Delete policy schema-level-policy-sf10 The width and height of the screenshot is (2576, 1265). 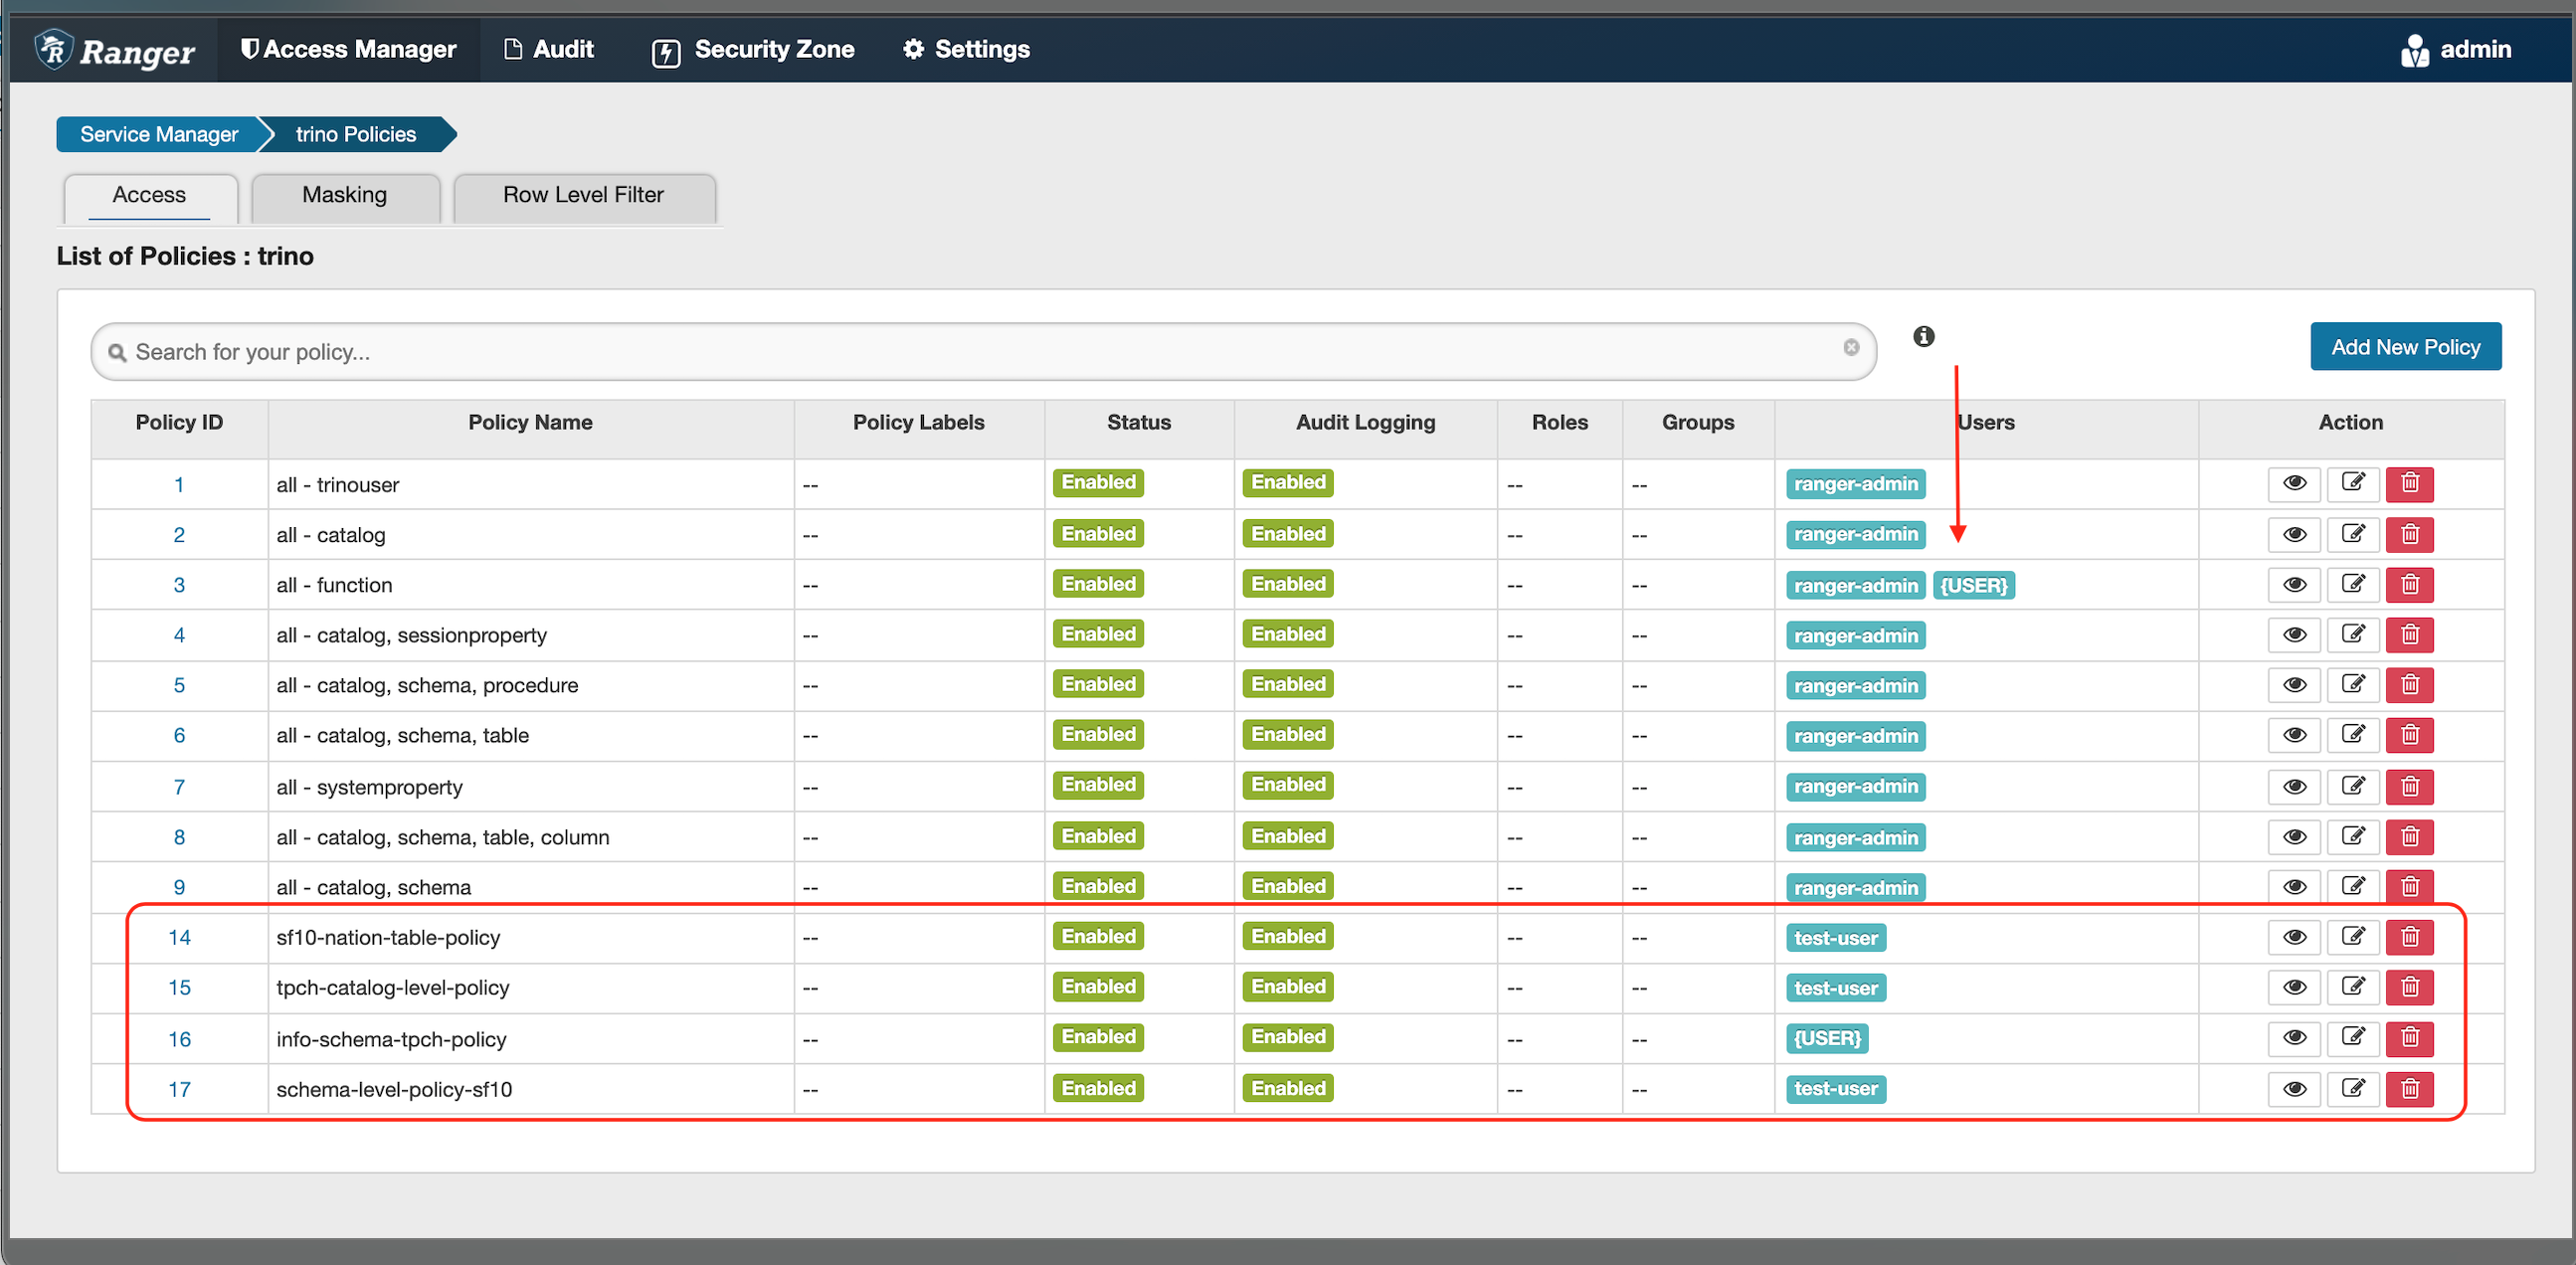click(2409, 1088)
